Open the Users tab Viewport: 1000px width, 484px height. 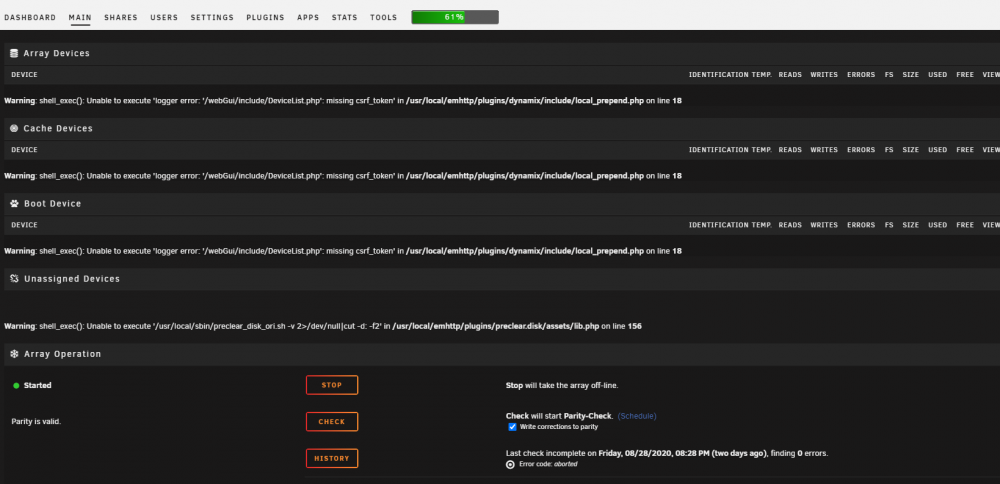(x=164, y=17)
